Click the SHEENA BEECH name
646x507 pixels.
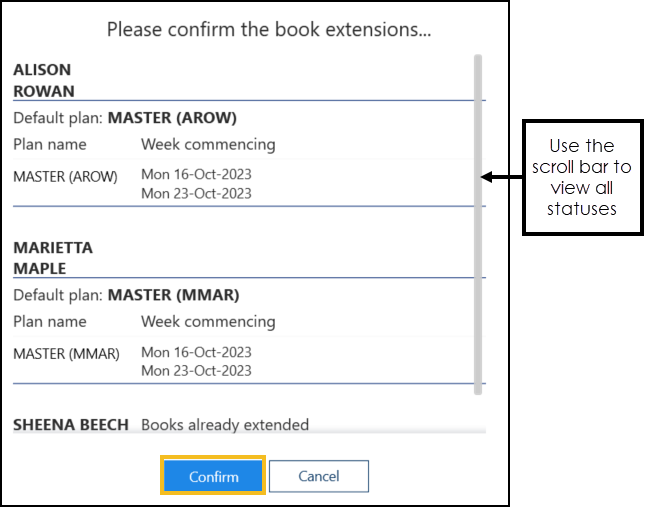[71, 424]
